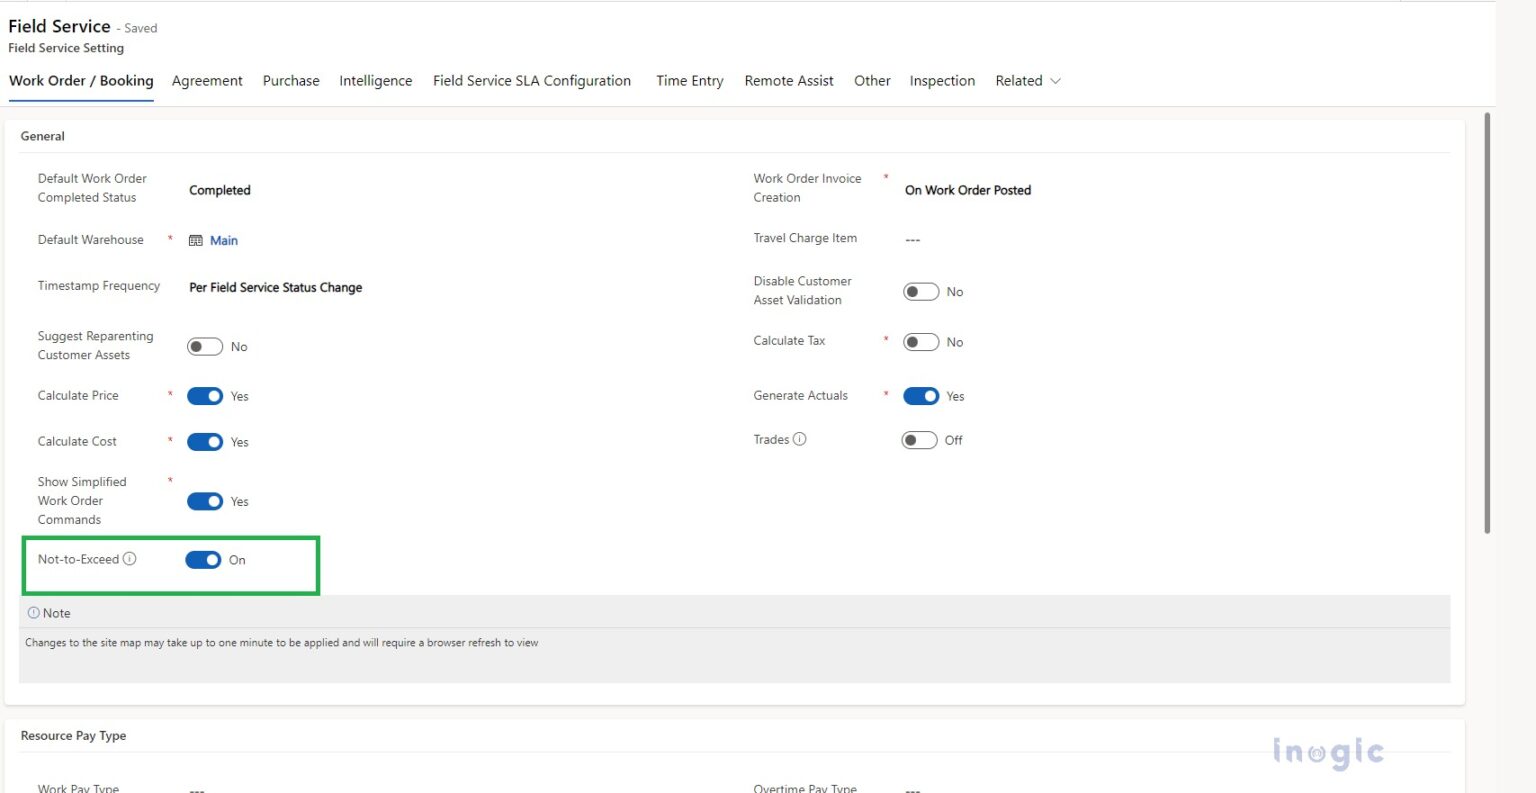Switch to the Agreement tab
The image size is (1536, 793).
coord(207,80)
